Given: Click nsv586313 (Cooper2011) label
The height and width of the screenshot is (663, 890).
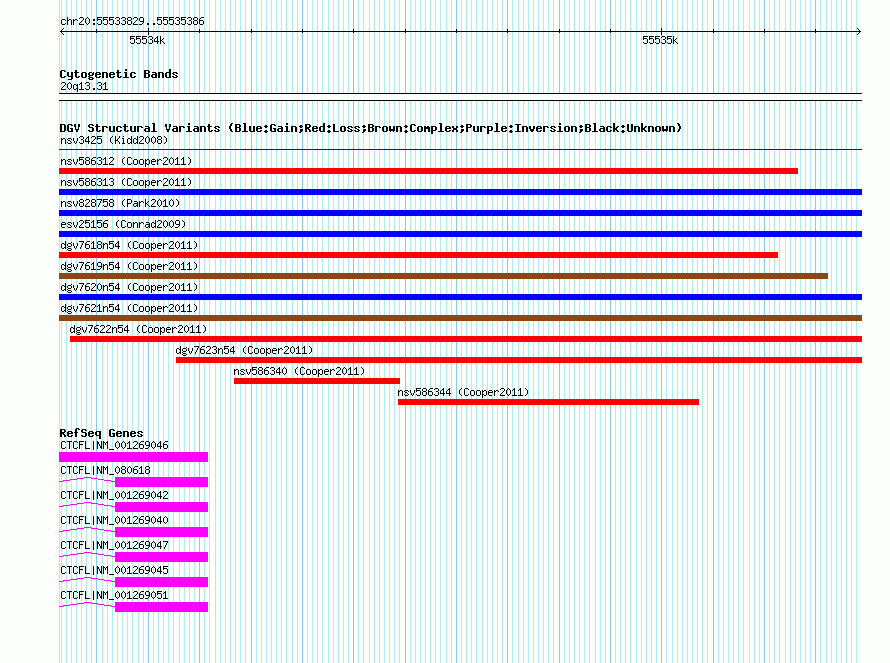Looking at the screenshot, I should tap(126, 182).
